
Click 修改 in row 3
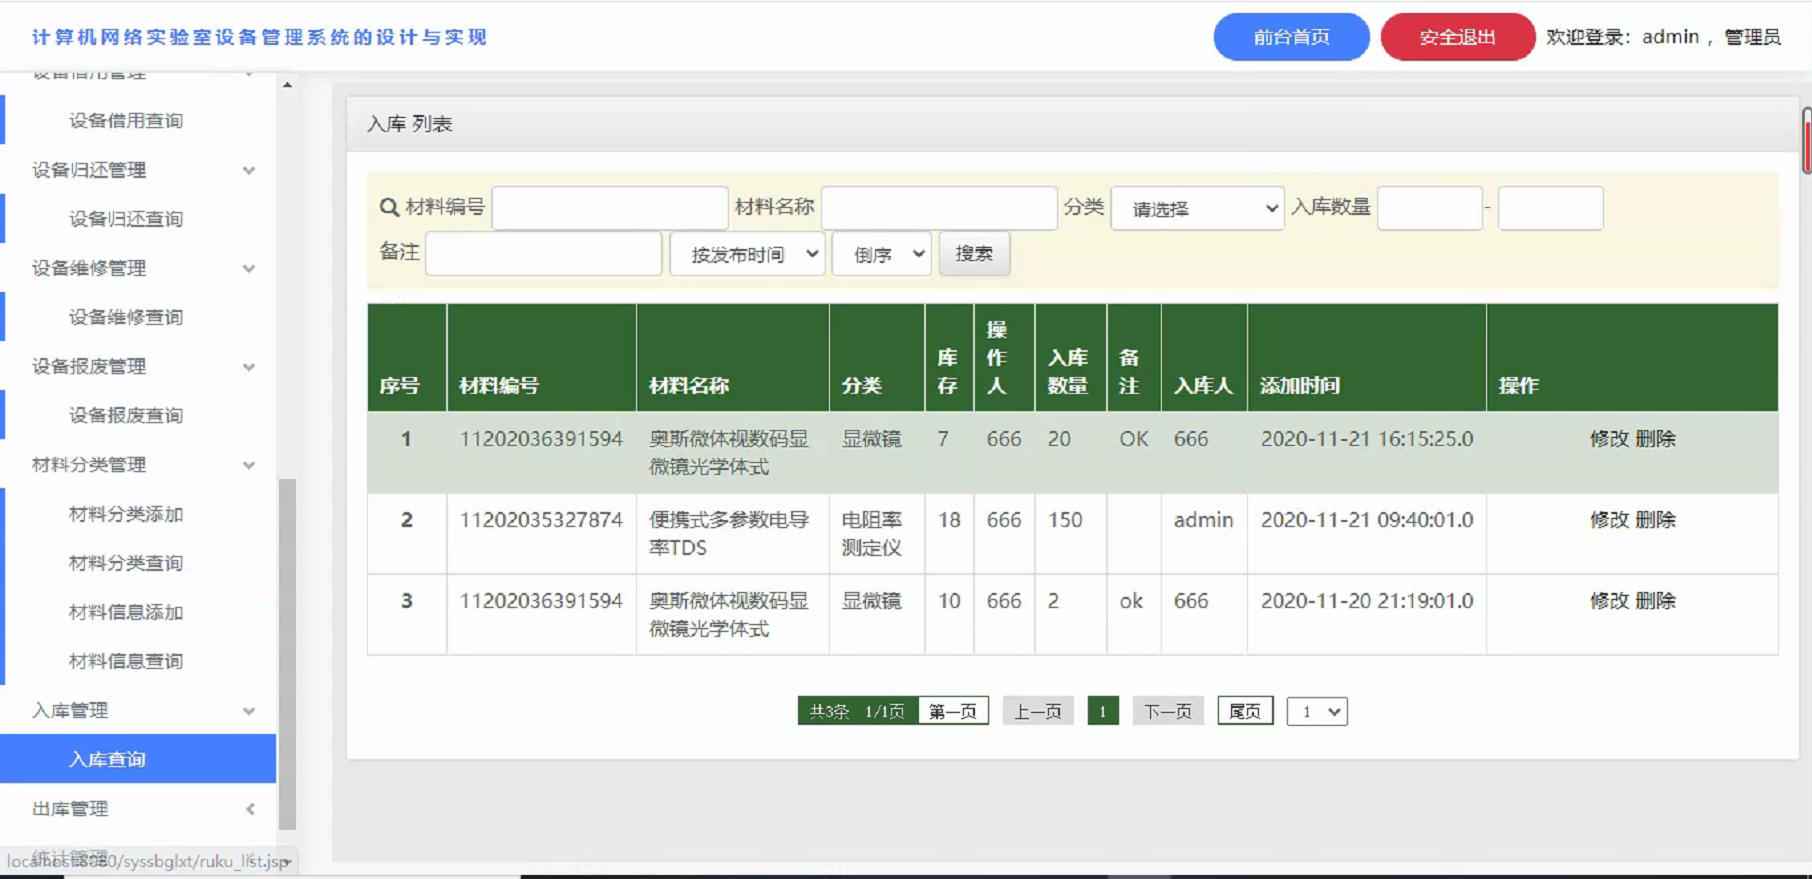[1609, 601]
